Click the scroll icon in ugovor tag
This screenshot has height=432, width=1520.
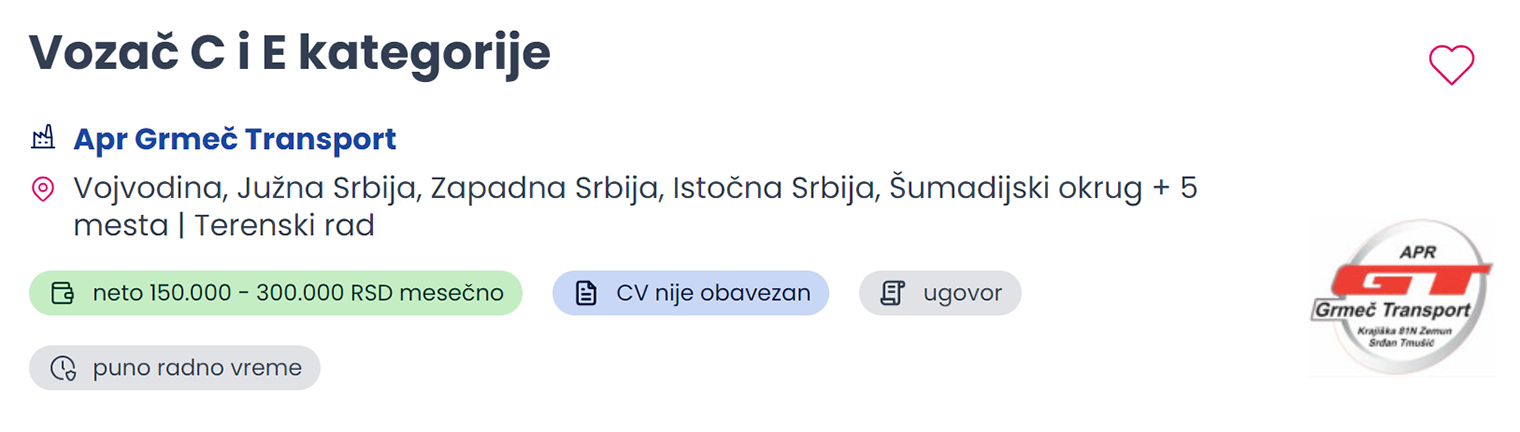point(892,293)
